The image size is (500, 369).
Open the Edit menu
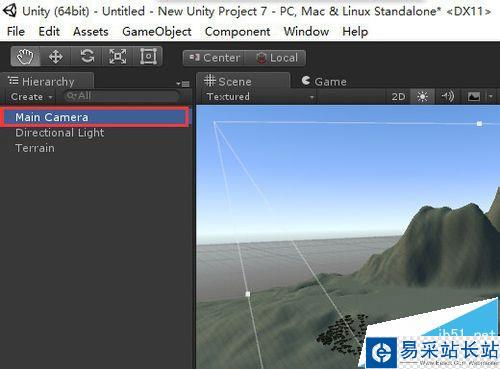pyautogui.click(x=49, y=31)
